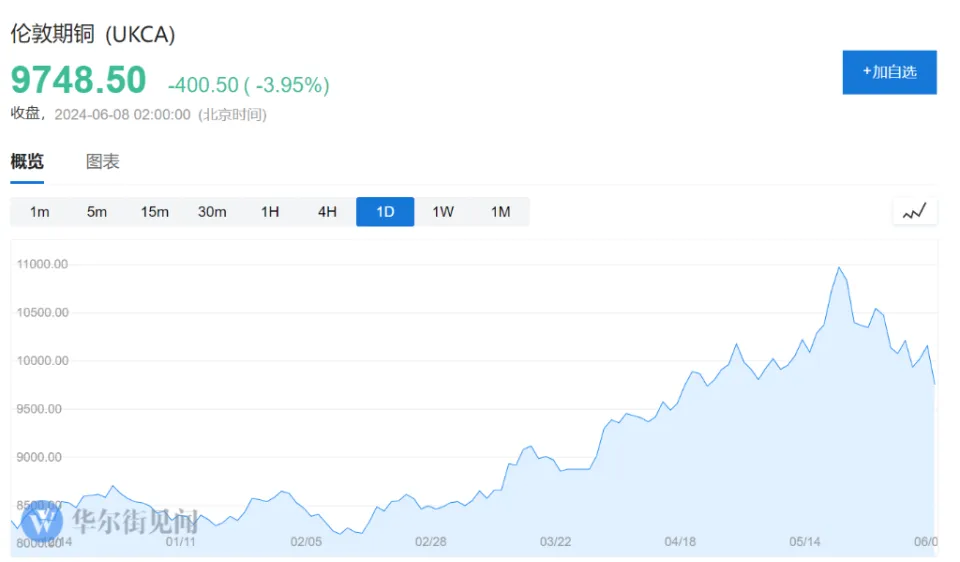Select the active 1D timeframe
The height and width of the screenshot is (562, 960).
coord(385,212)
